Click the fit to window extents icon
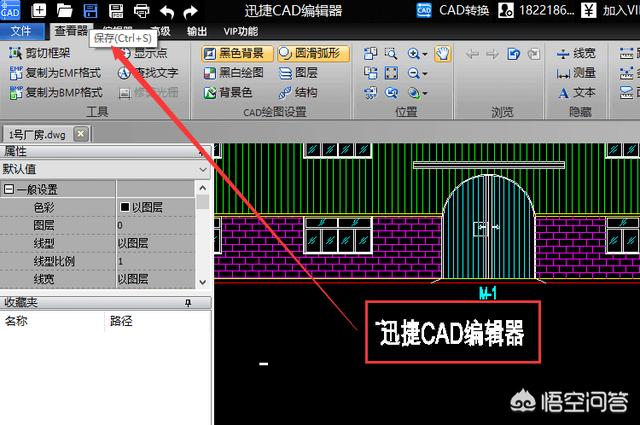Viewport: 640px width, 425px height. point(391,73)
